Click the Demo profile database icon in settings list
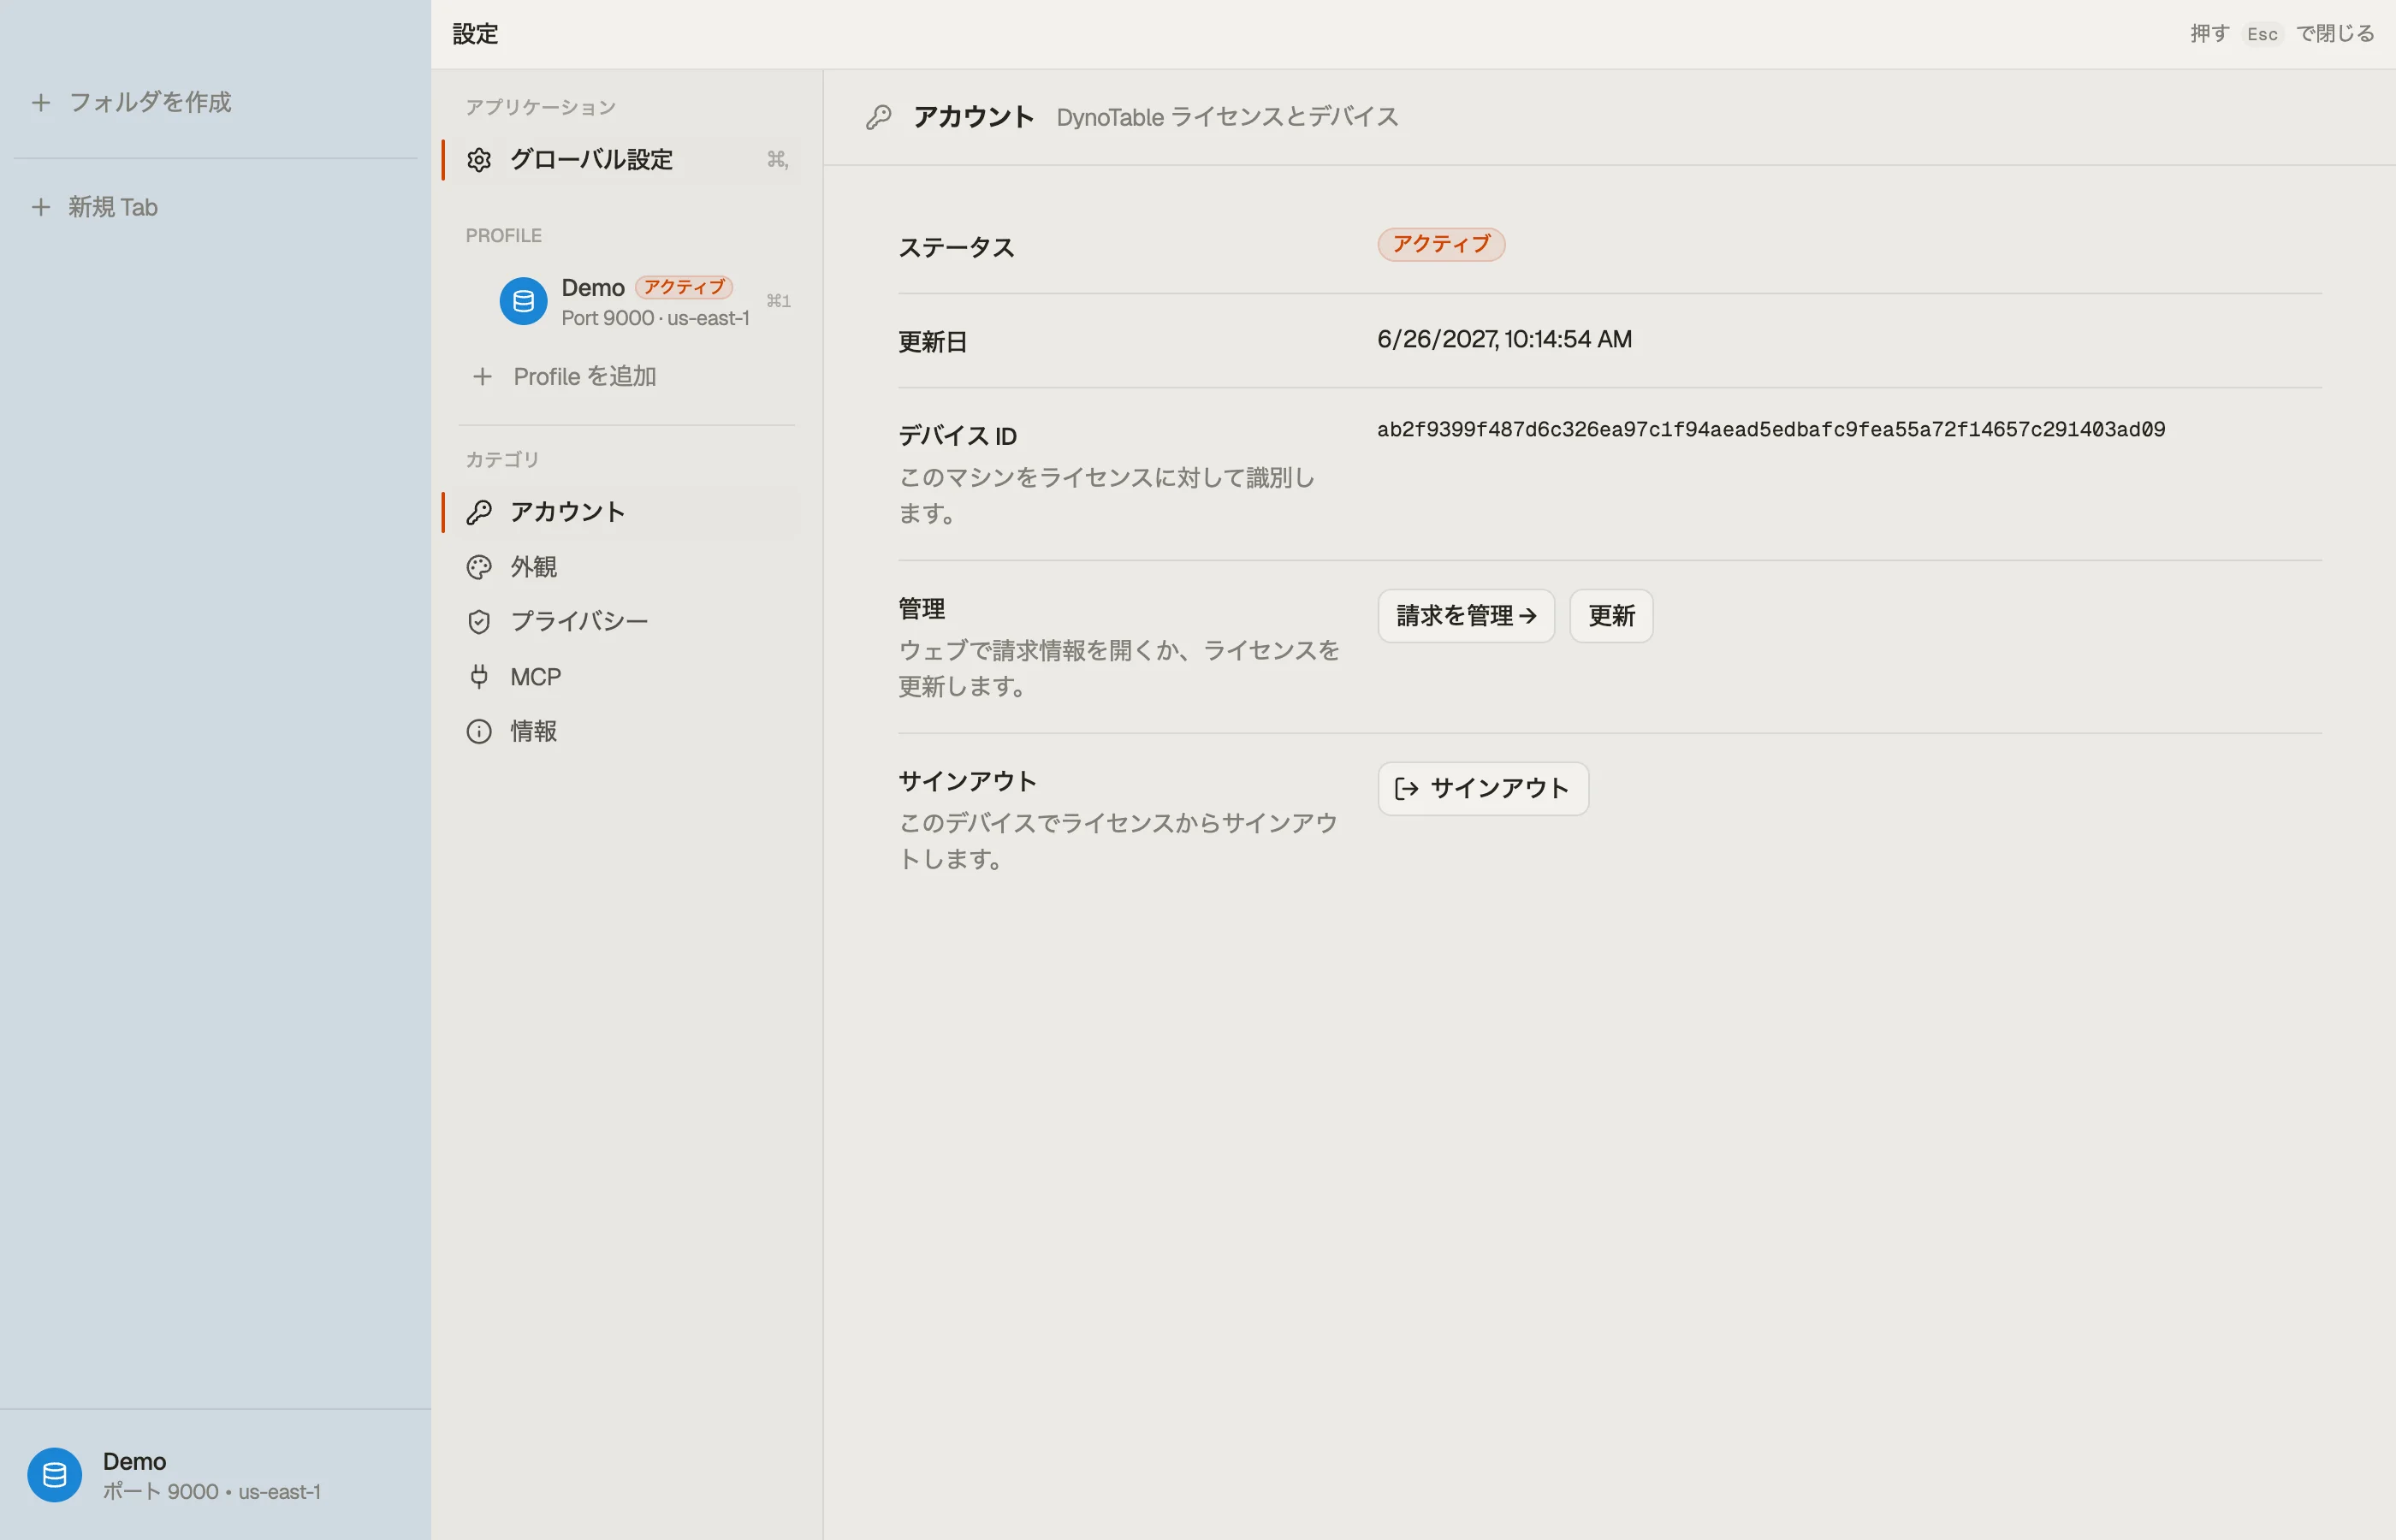This screenshot has height=1540, width=2396. (523, 301)
